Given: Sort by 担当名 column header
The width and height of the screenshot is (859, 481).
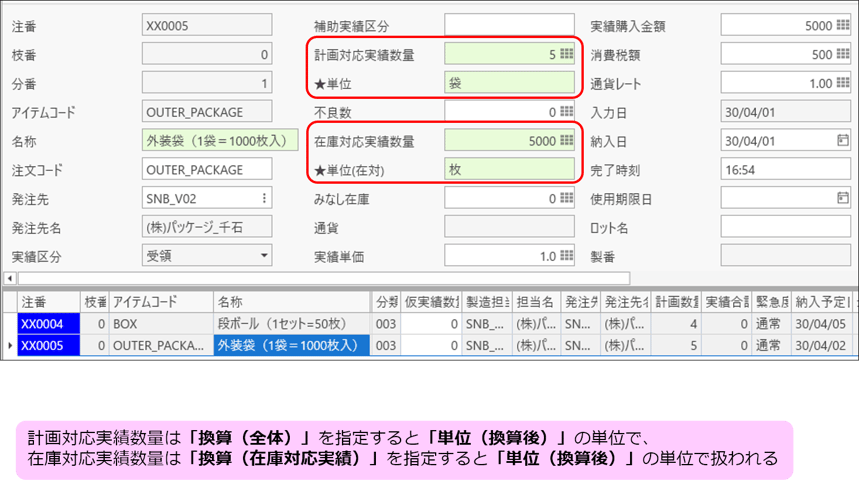Looking at the screenshot, I should coord(536,302).
